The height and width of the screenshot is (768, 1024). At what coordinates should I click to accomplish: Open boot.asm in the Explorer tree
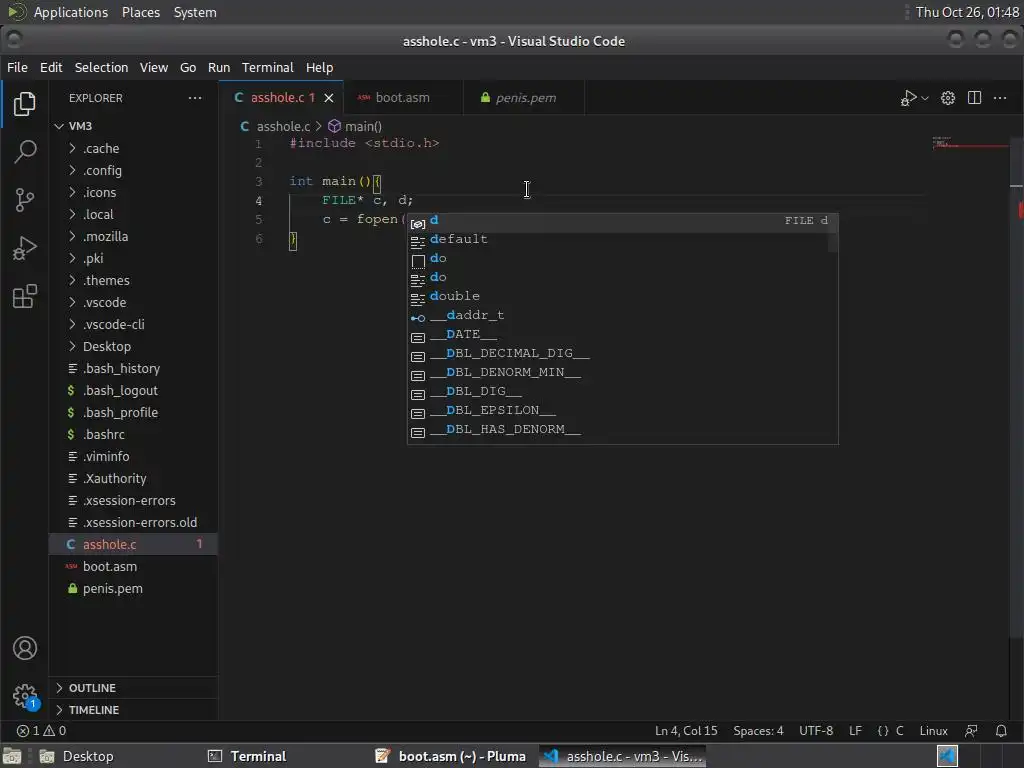(133, 566)
